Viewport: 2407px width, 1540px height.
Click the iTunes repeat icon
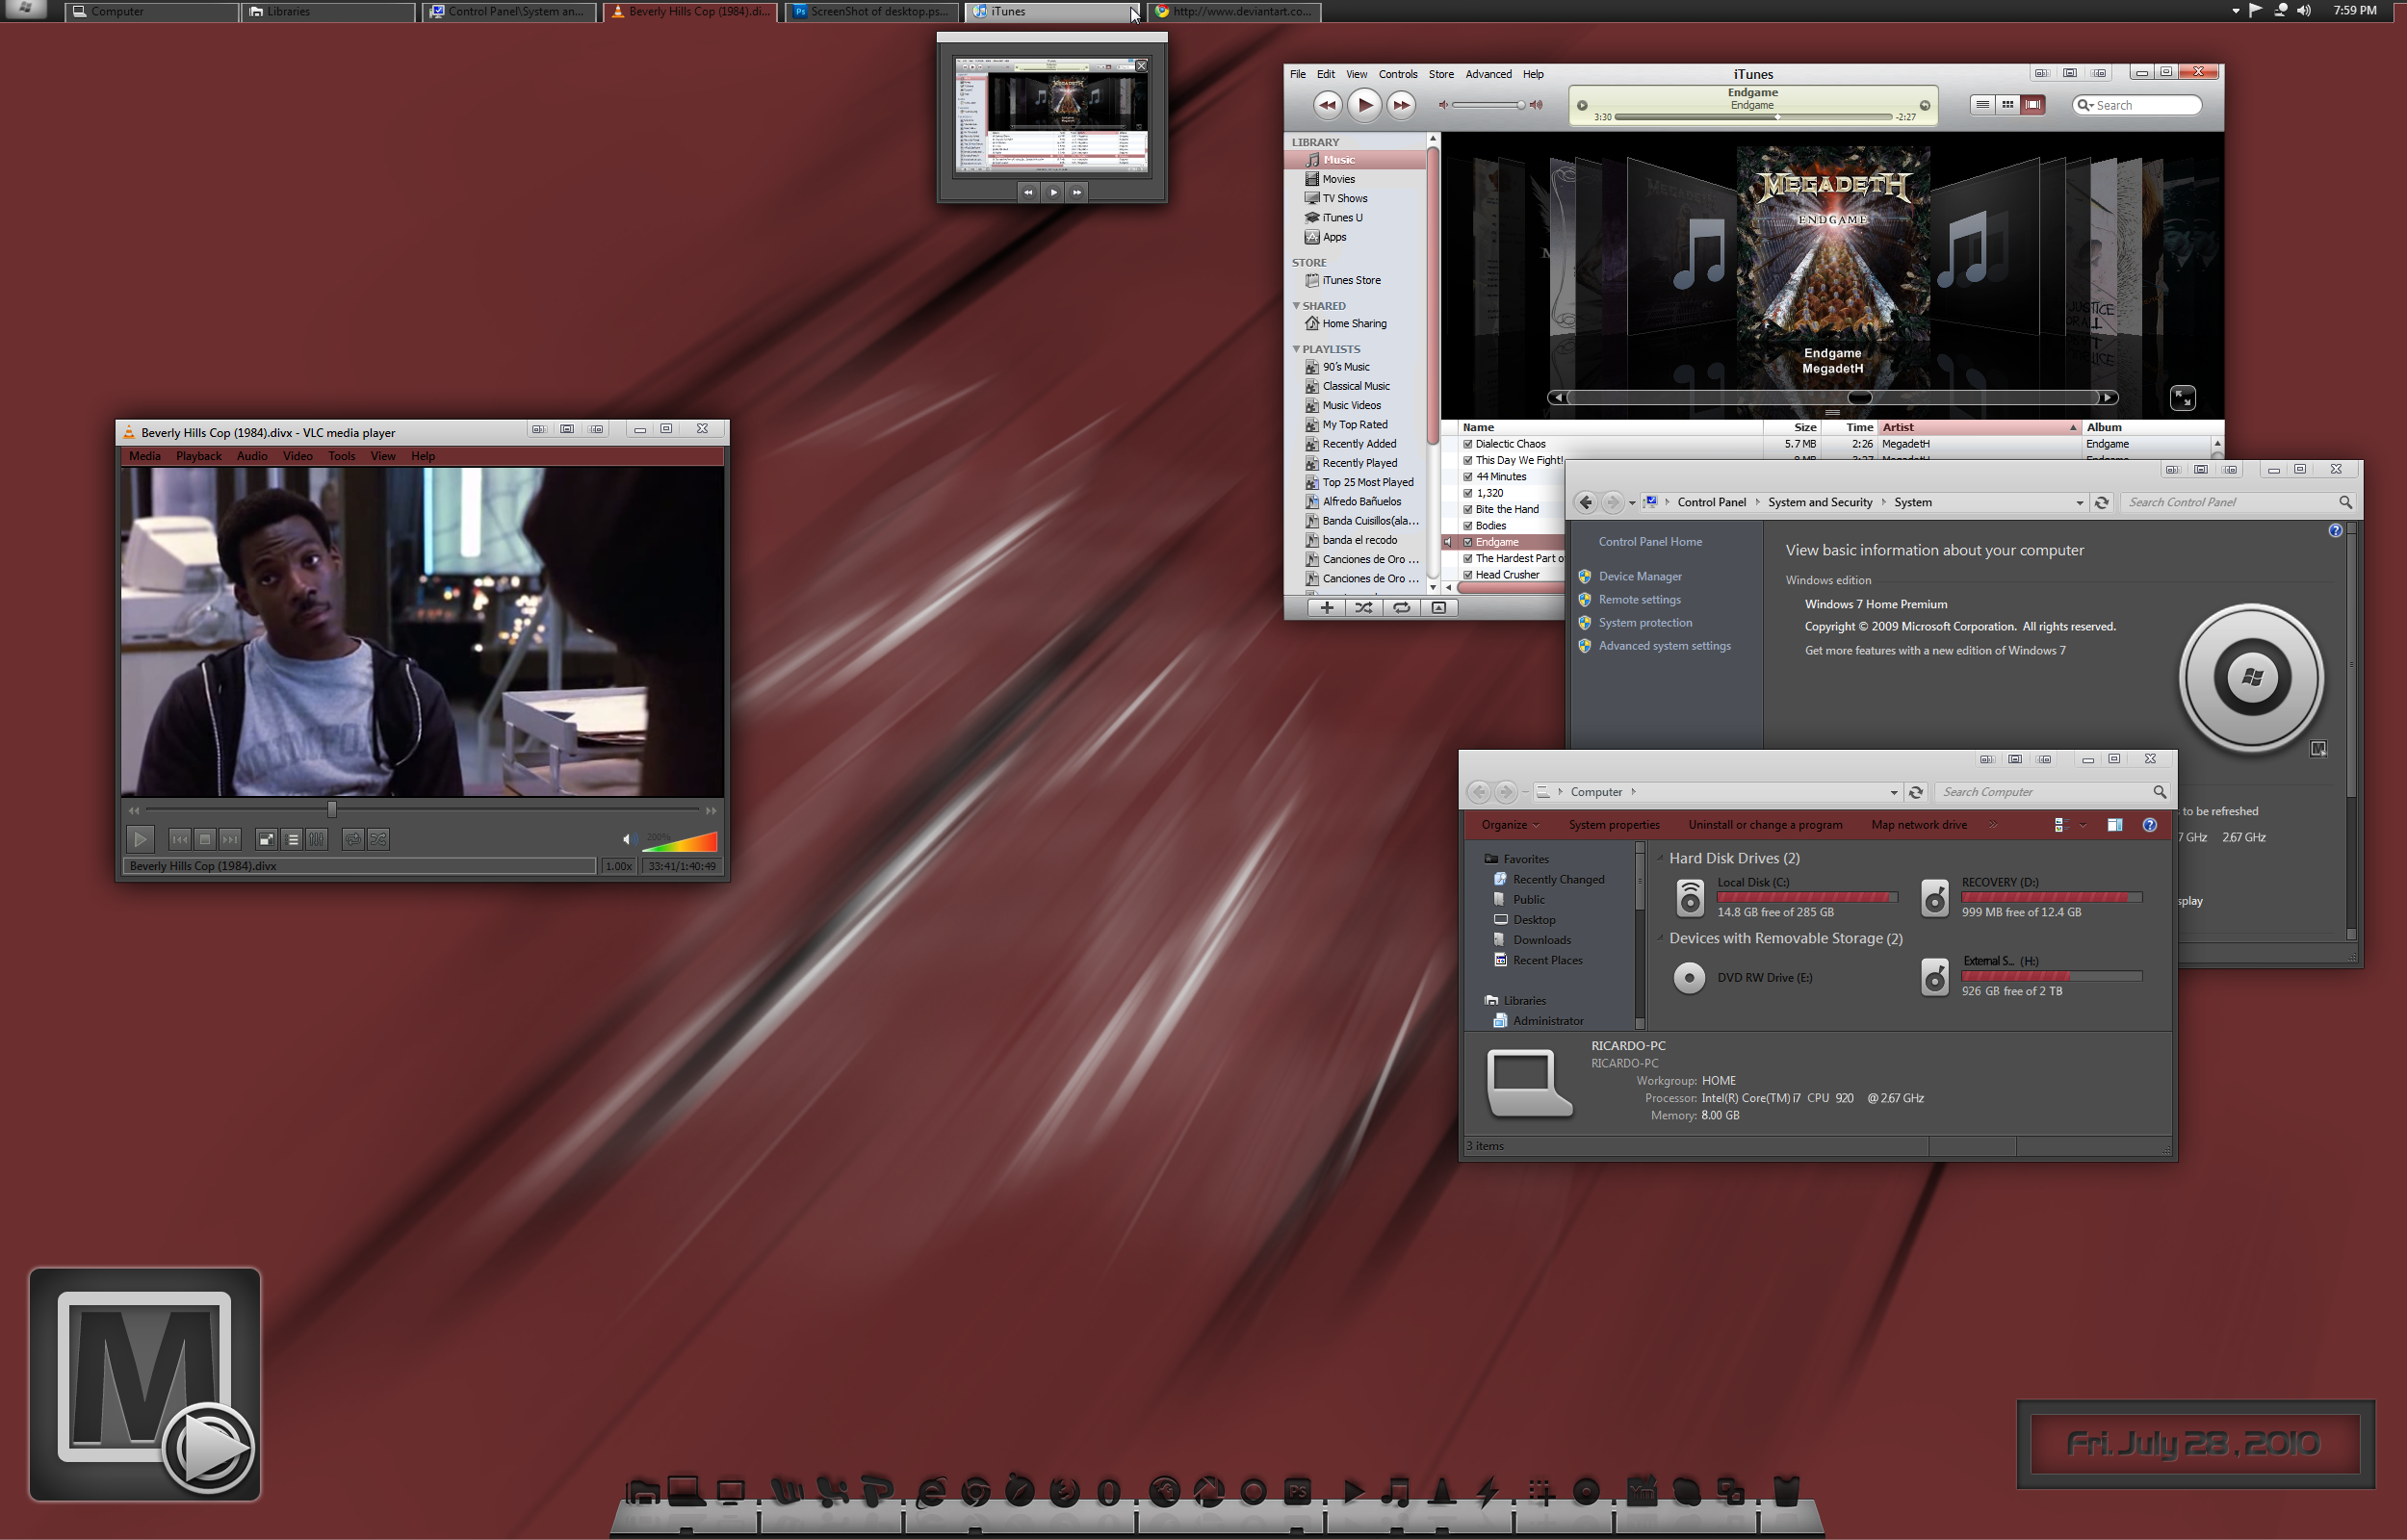[x=1402, y=607]
